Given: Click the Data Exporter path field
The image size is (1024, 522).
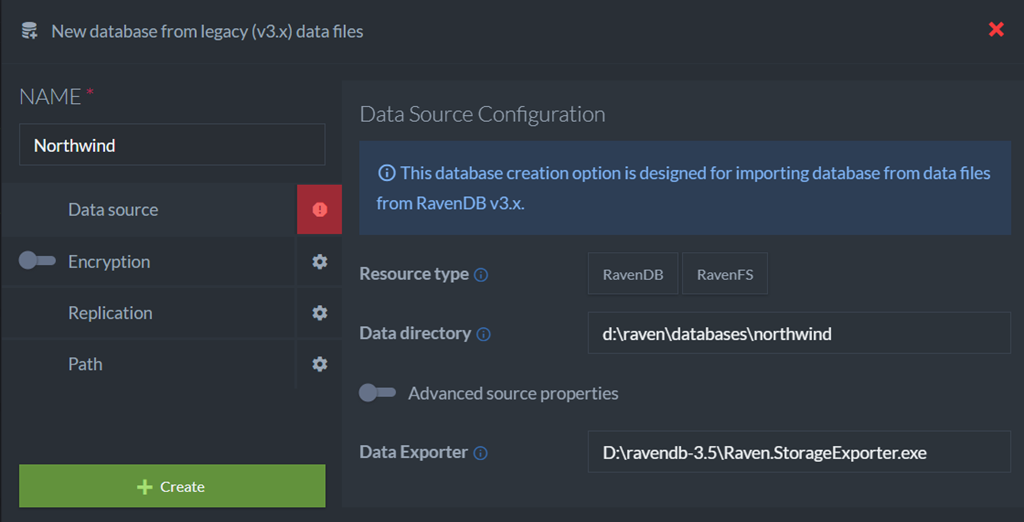Looking at the screenshot, I should click(x=799, y=451).
